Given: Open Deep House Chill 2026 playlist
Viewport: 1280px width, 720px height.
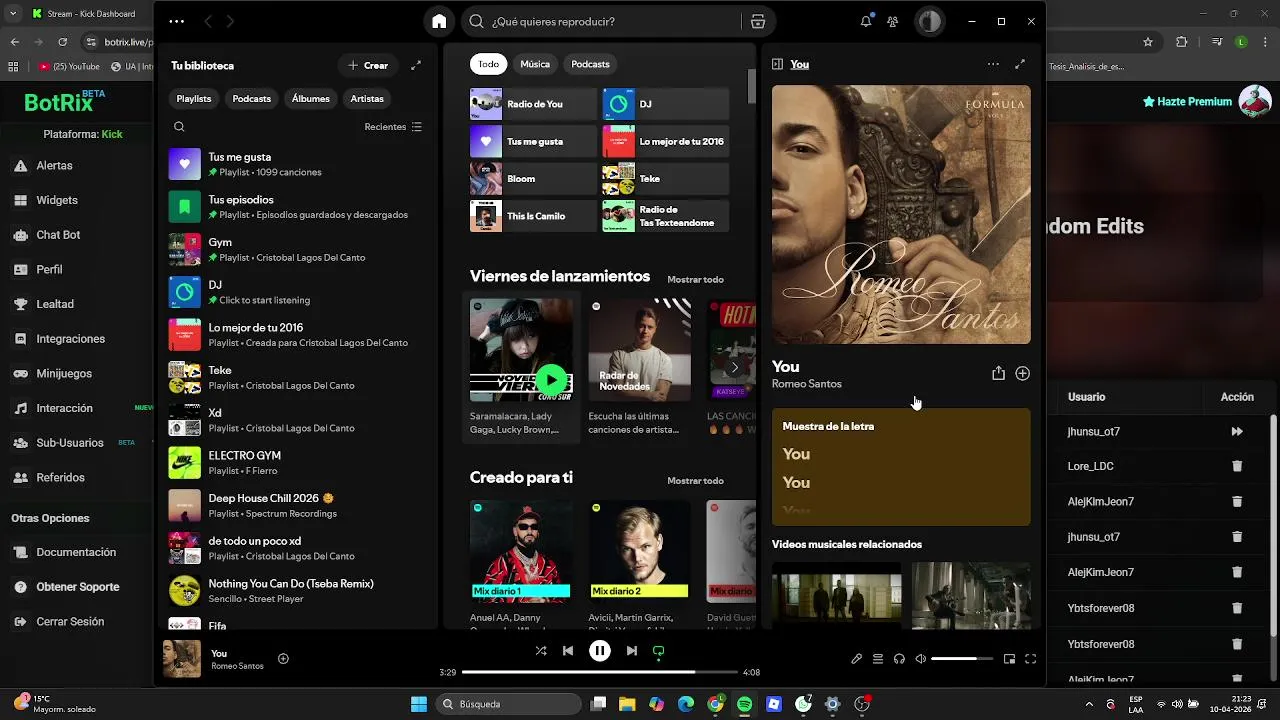Looking at the screenshot, I should click(x=296, y=505).
